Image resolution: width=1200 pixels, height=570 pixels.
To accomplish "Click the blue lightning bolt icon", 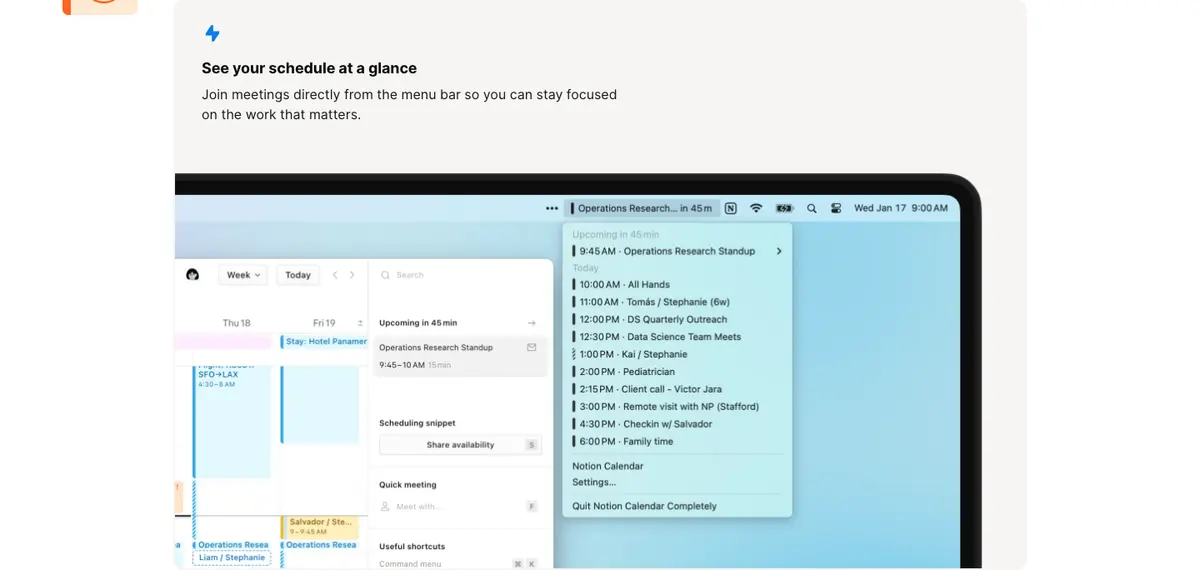I will (212, 34).
